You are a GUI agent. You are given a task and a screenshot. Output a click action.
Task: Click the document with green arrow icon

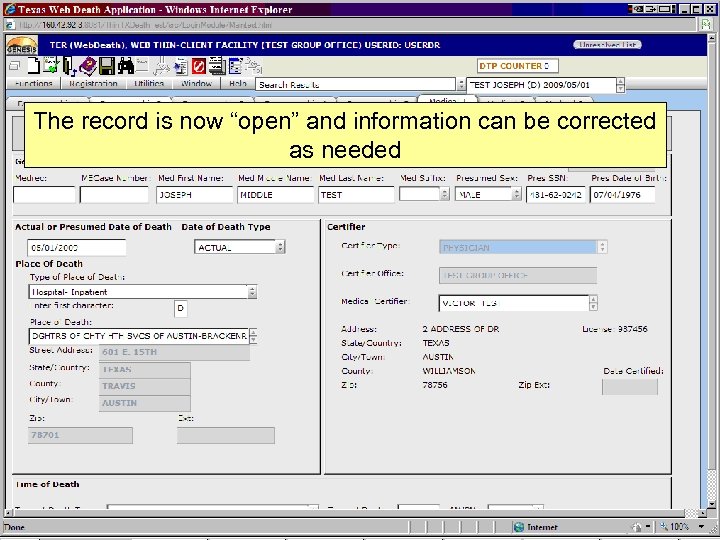click(51, 66)
